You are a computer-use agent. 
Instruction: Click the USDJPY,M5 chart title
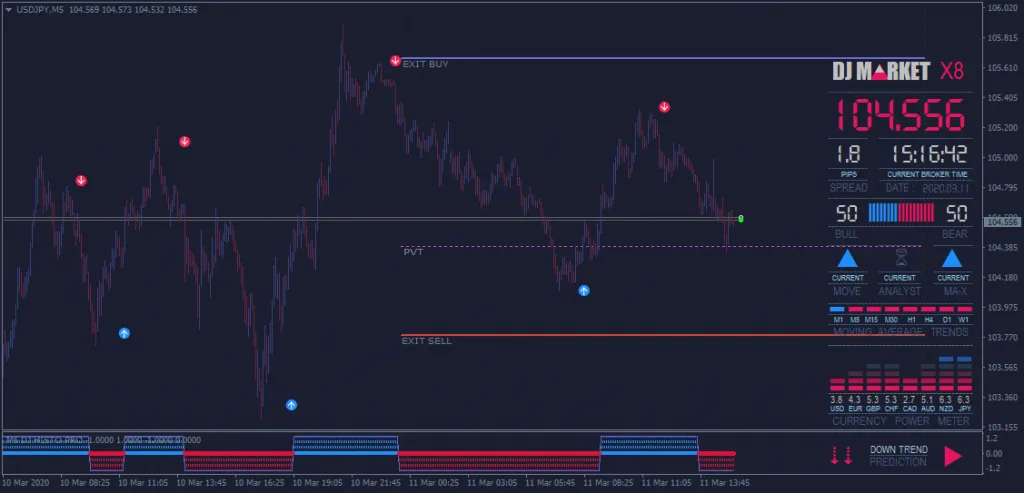coord(39,10)
